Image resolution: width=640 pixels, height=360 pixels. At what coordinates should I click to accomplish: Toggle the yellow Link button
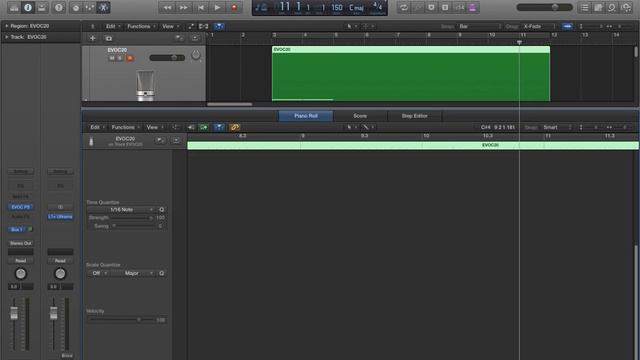click(x=234, y=127)
